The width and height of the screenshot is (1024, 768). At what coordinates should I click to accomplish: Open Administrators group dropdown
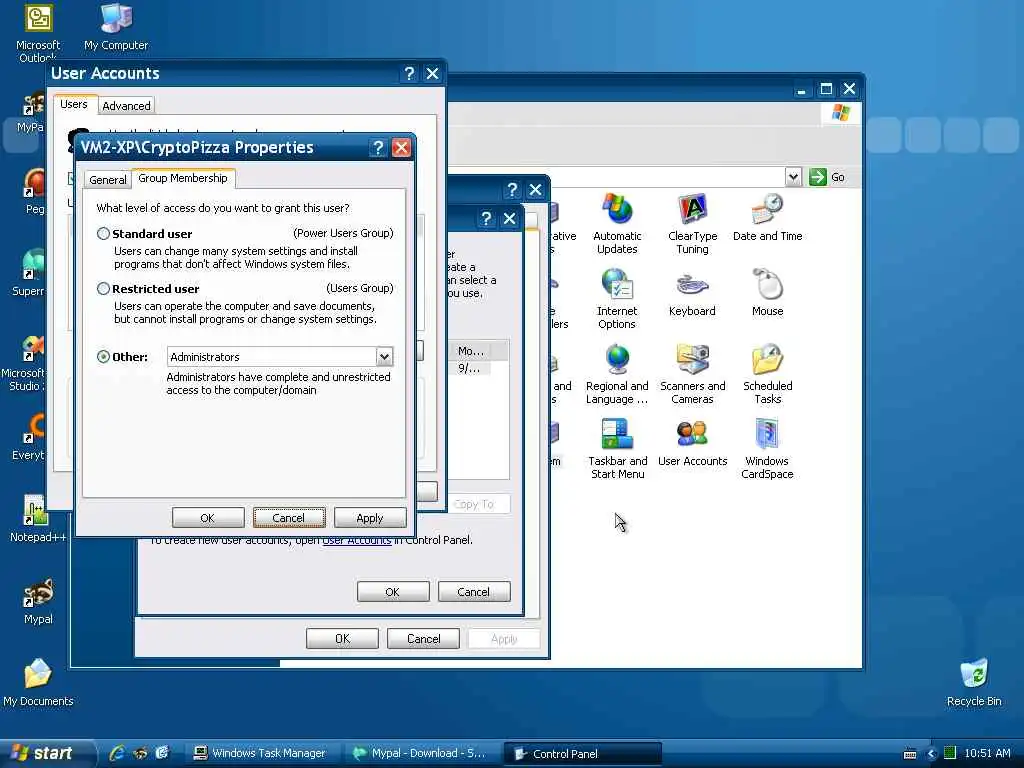(x=384, y=357)
